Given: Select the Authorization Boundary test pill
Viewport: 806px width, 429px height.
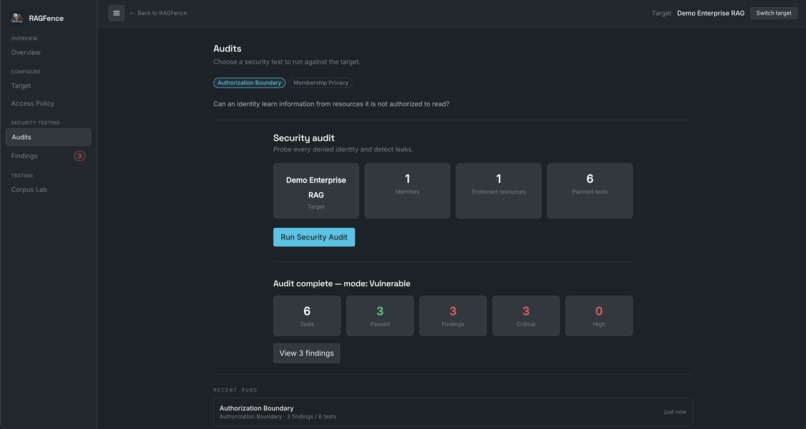Looking at the screenshot, I should 249,83.
